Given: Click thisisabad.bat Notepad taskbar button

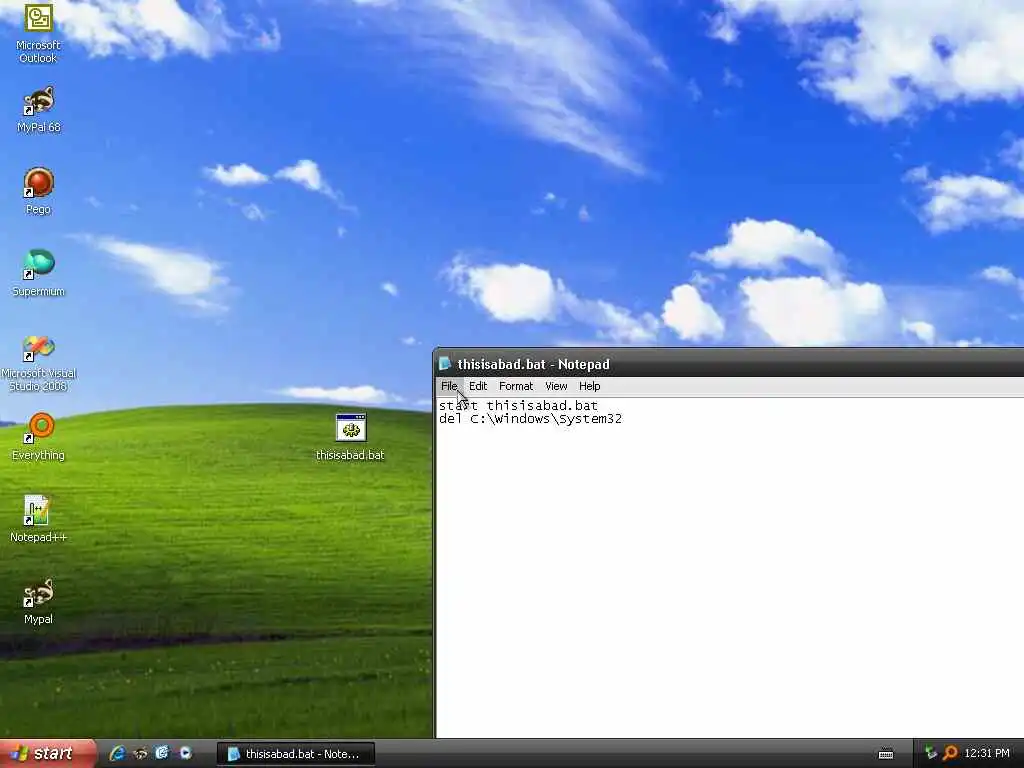Looking at the screenshot, I should (x=296, y=754).
